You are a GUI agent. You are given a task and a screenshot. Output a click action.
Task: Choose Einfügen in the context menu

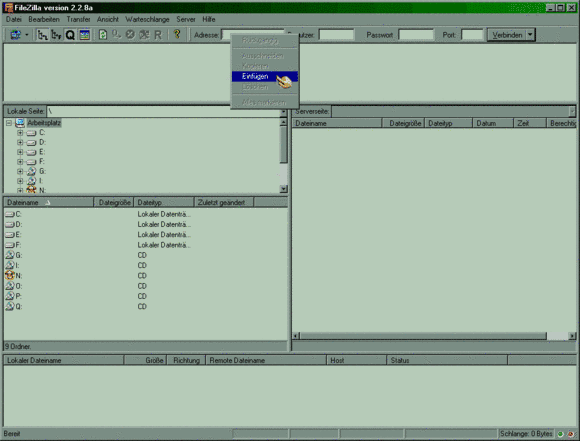coord(264,77)
